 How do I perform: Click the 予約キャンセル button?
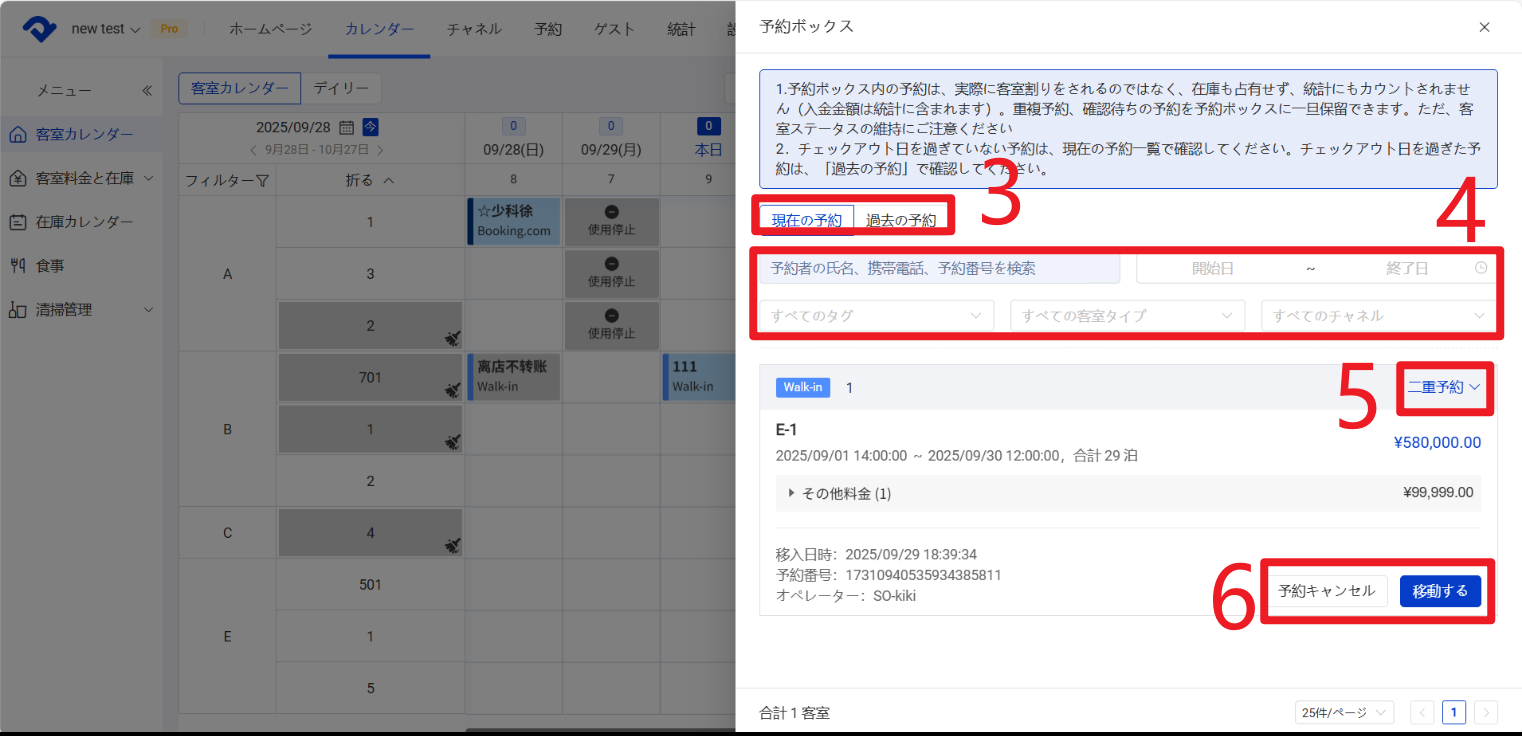click(x=1326, y=591)
